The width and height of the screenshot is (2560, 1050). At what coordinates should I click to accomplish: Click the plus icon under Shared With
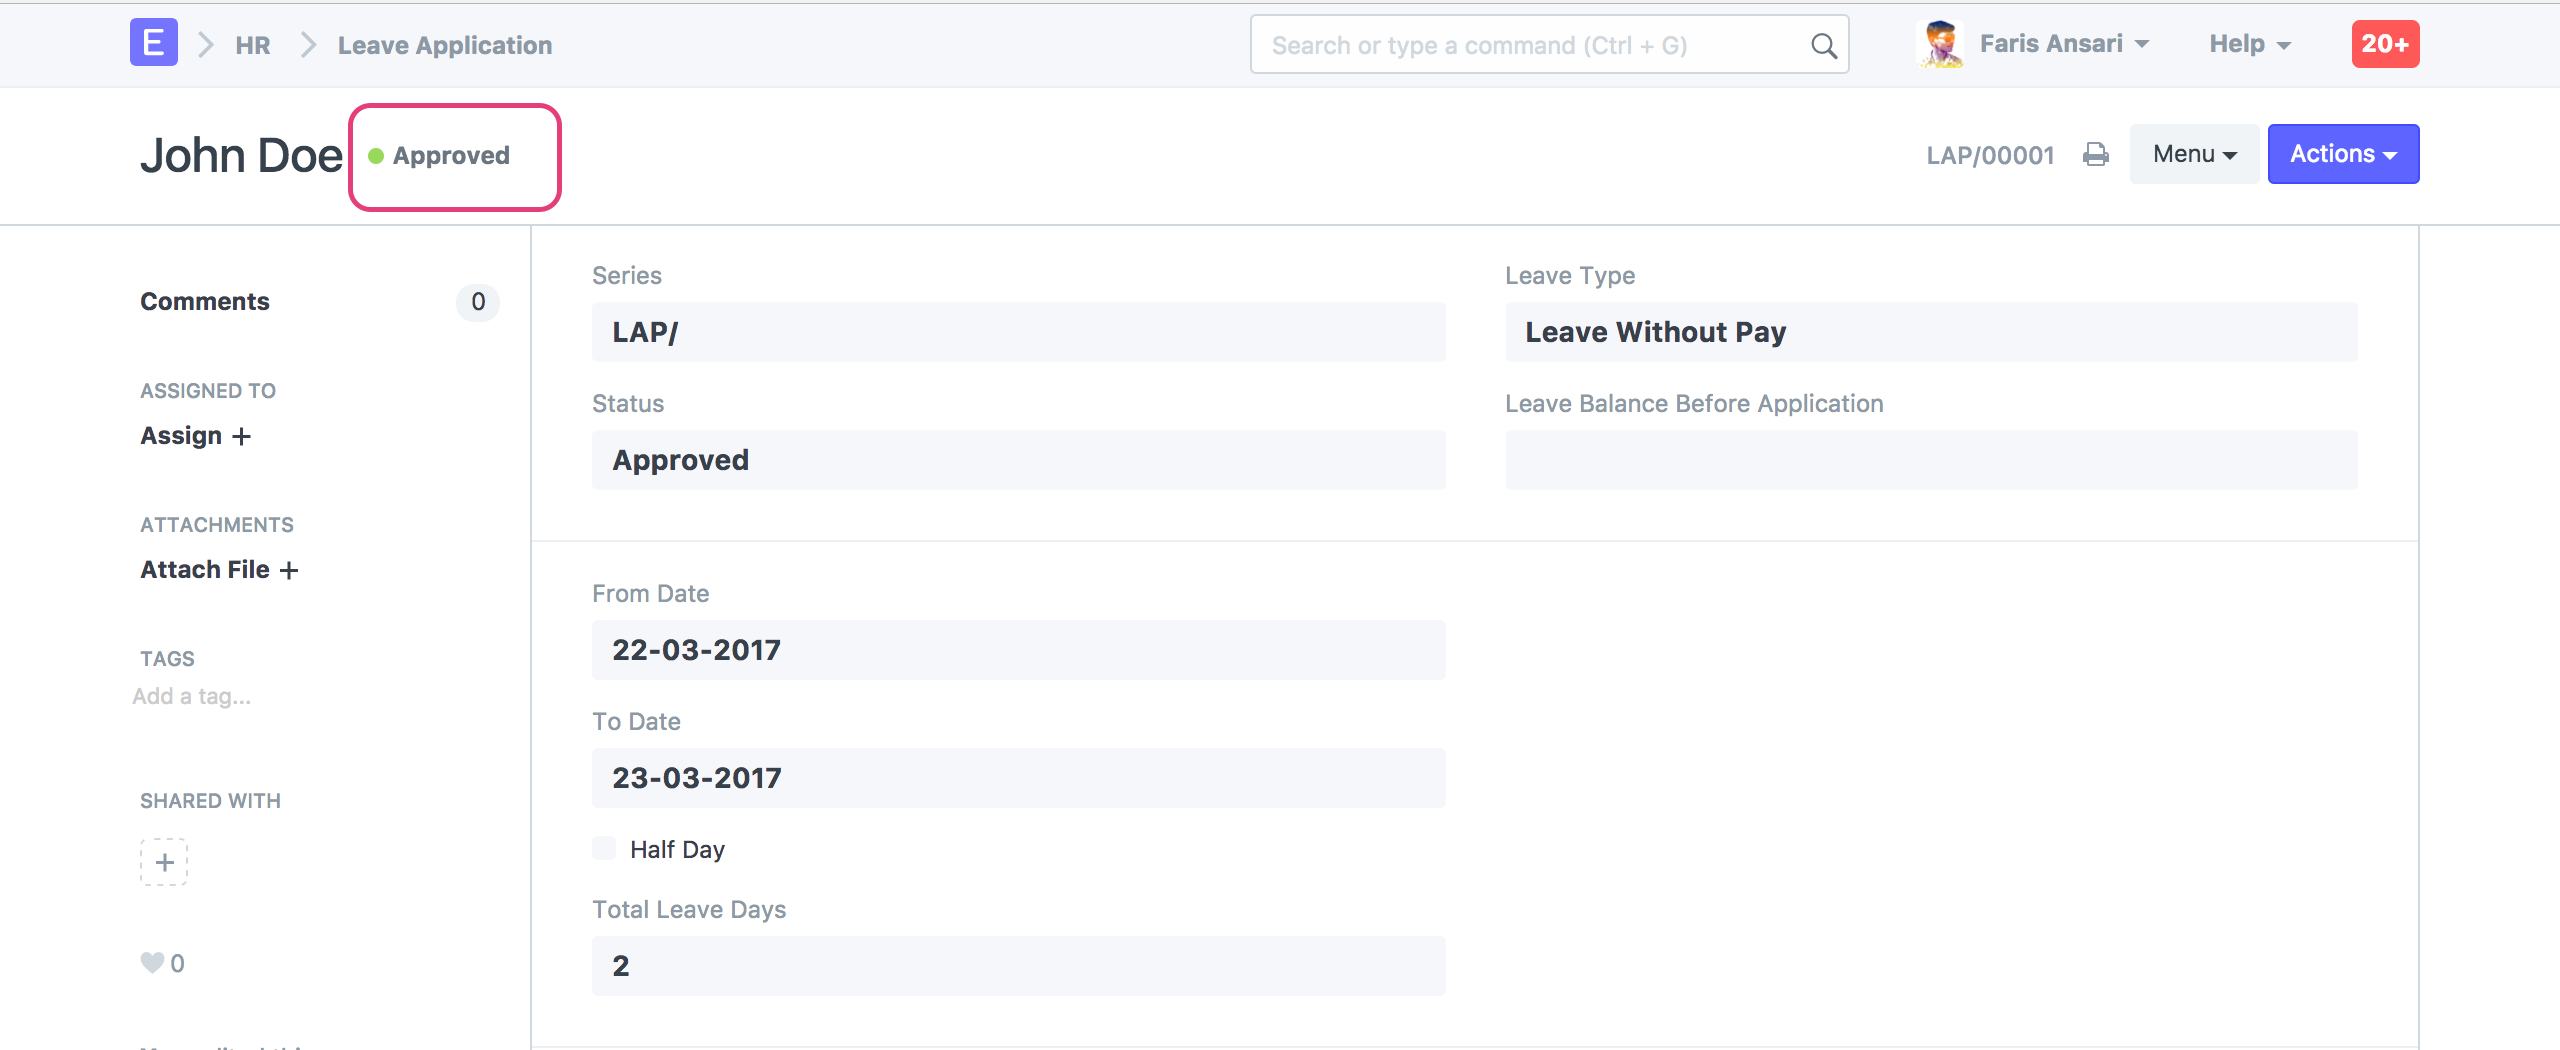pyautogui.click(x=164, y=862)
